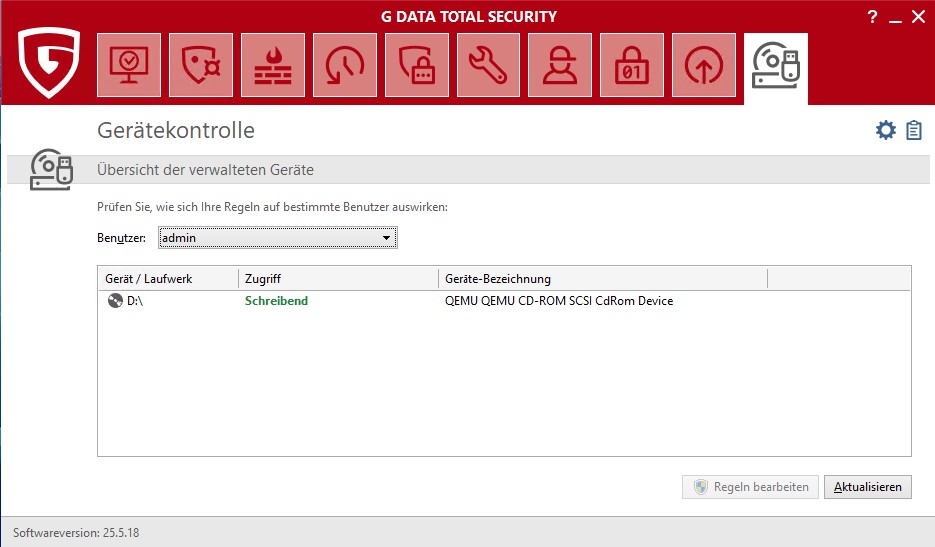The image size is (935, 547).
Task: Open the Password Manager shield icon
Action: point(417,65)
